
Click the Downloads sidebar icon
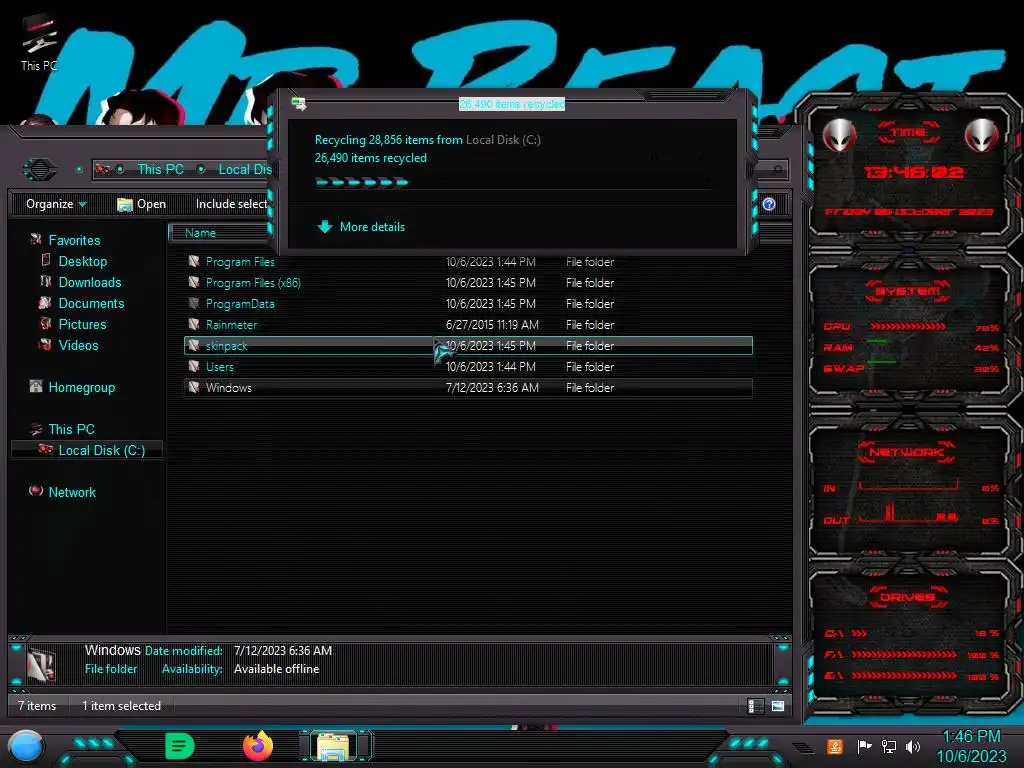tap(46, 281)
